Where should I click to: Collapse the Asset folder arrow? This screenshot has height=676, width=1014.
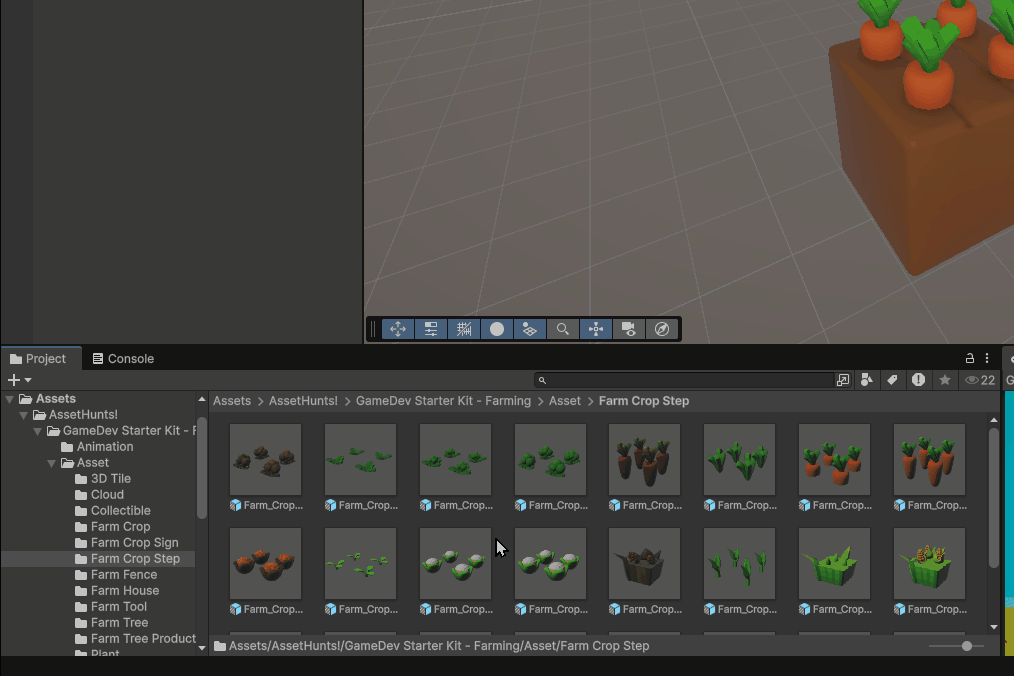click(52, 463)
